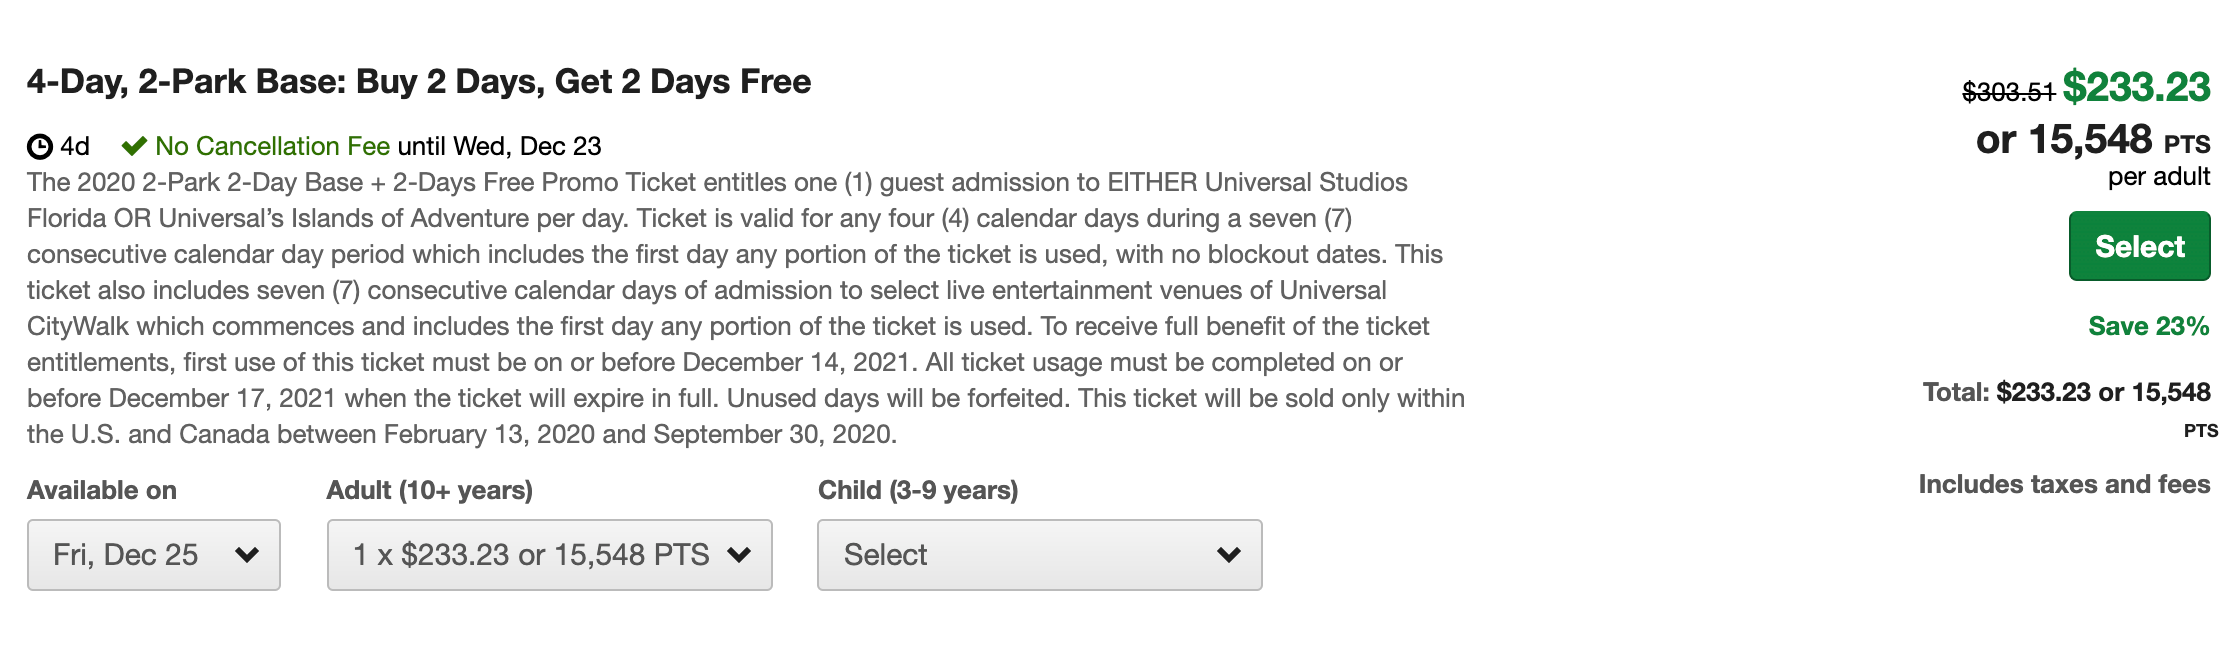This screenshot has width=2229, height=646.
Task: Click the Total price summary line
Action: coord(2066,392)
